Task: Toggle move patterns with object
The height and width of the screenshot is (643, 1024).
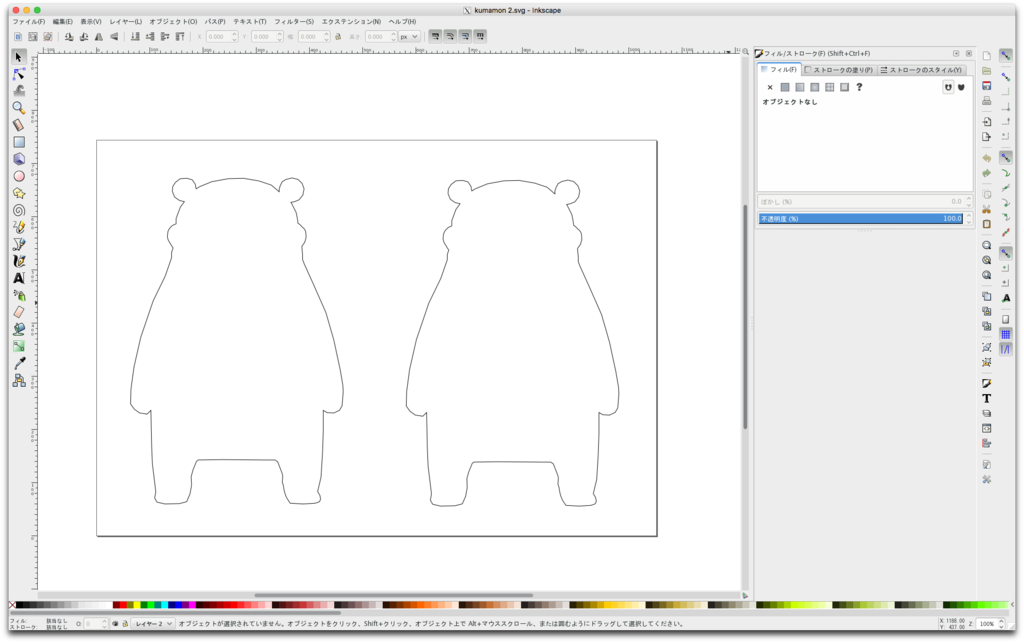Action: (x=480, y=37)
